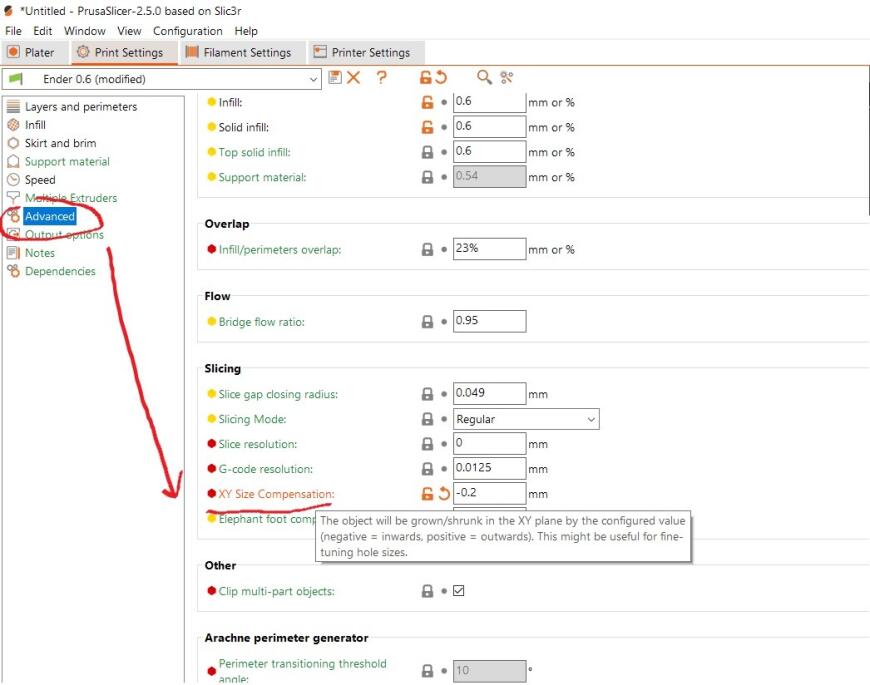The width and height of the screenshot is (870, 685).
Task: Click the G-code resolution label link
Action: pyautogui.click(x=265, y=469)
